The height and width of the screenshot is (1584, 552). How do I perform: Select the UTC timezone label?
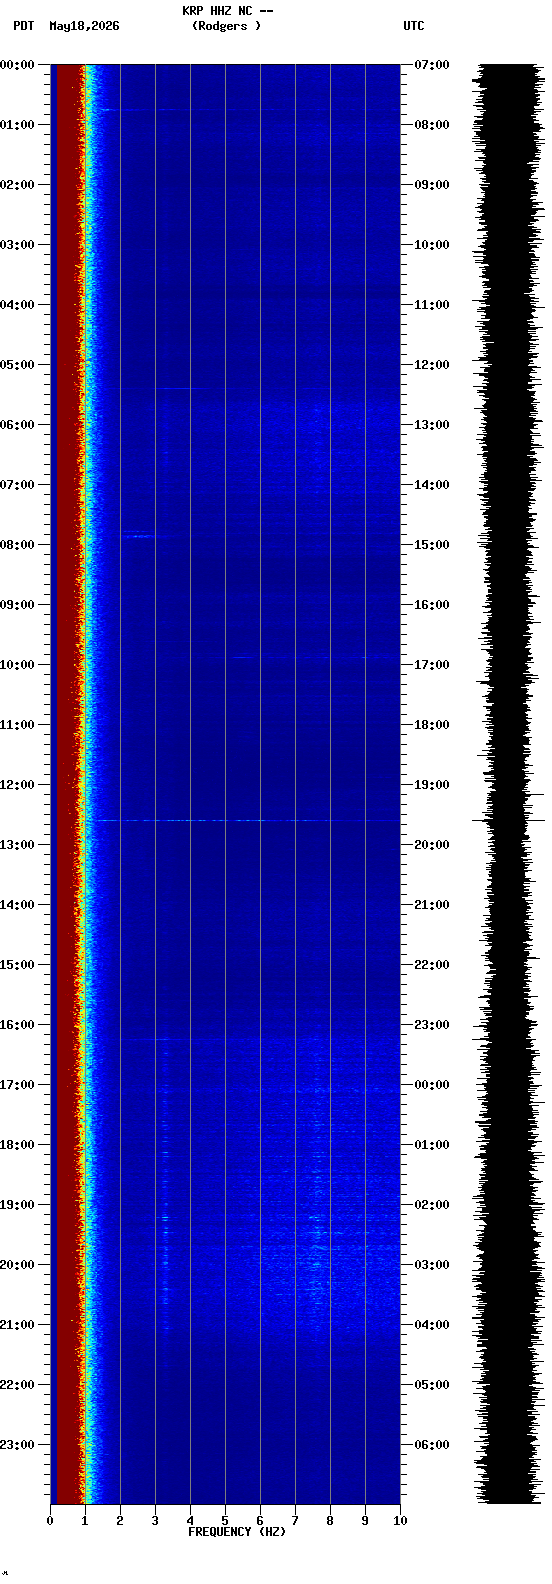click(x=414, y=26)
